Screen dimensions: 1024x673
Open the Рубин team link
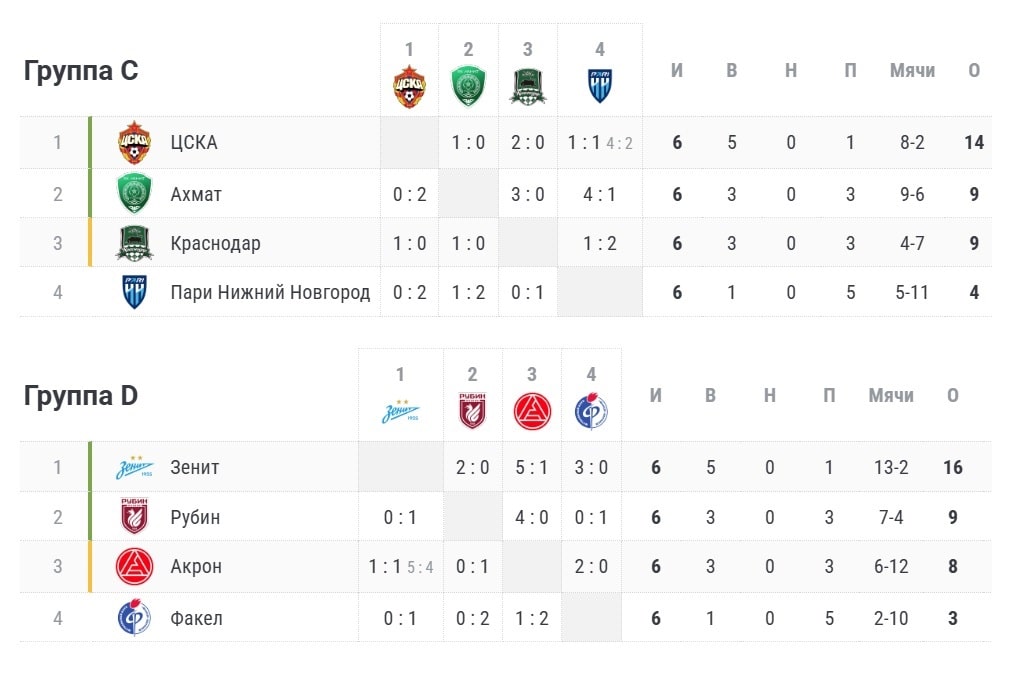195,517
